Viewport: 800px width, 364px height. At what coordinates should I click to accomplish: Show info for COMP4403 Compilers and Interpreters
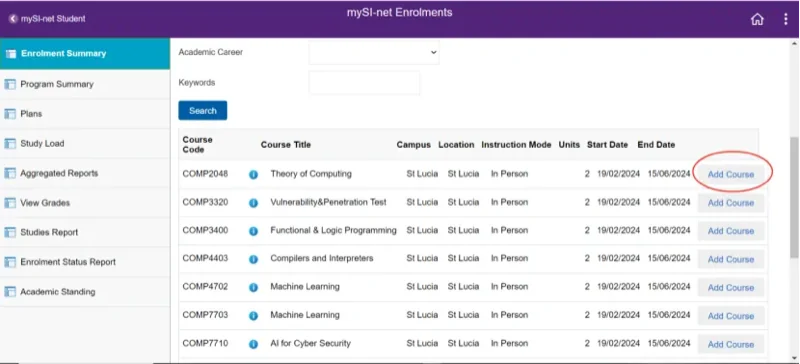pyautogui.click(x=253, y=259)
